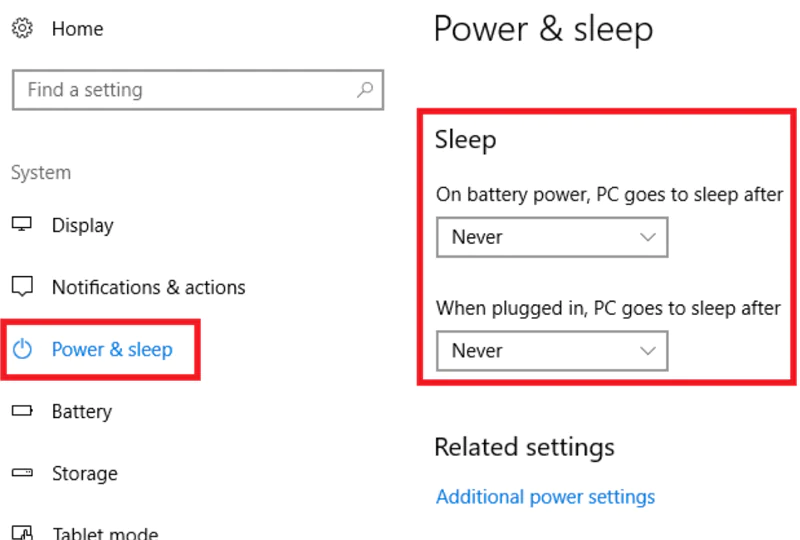Viewport: 800px width, 540px height.
Task: Switch to Tablet mode settings label
Action: pos(105,533)
